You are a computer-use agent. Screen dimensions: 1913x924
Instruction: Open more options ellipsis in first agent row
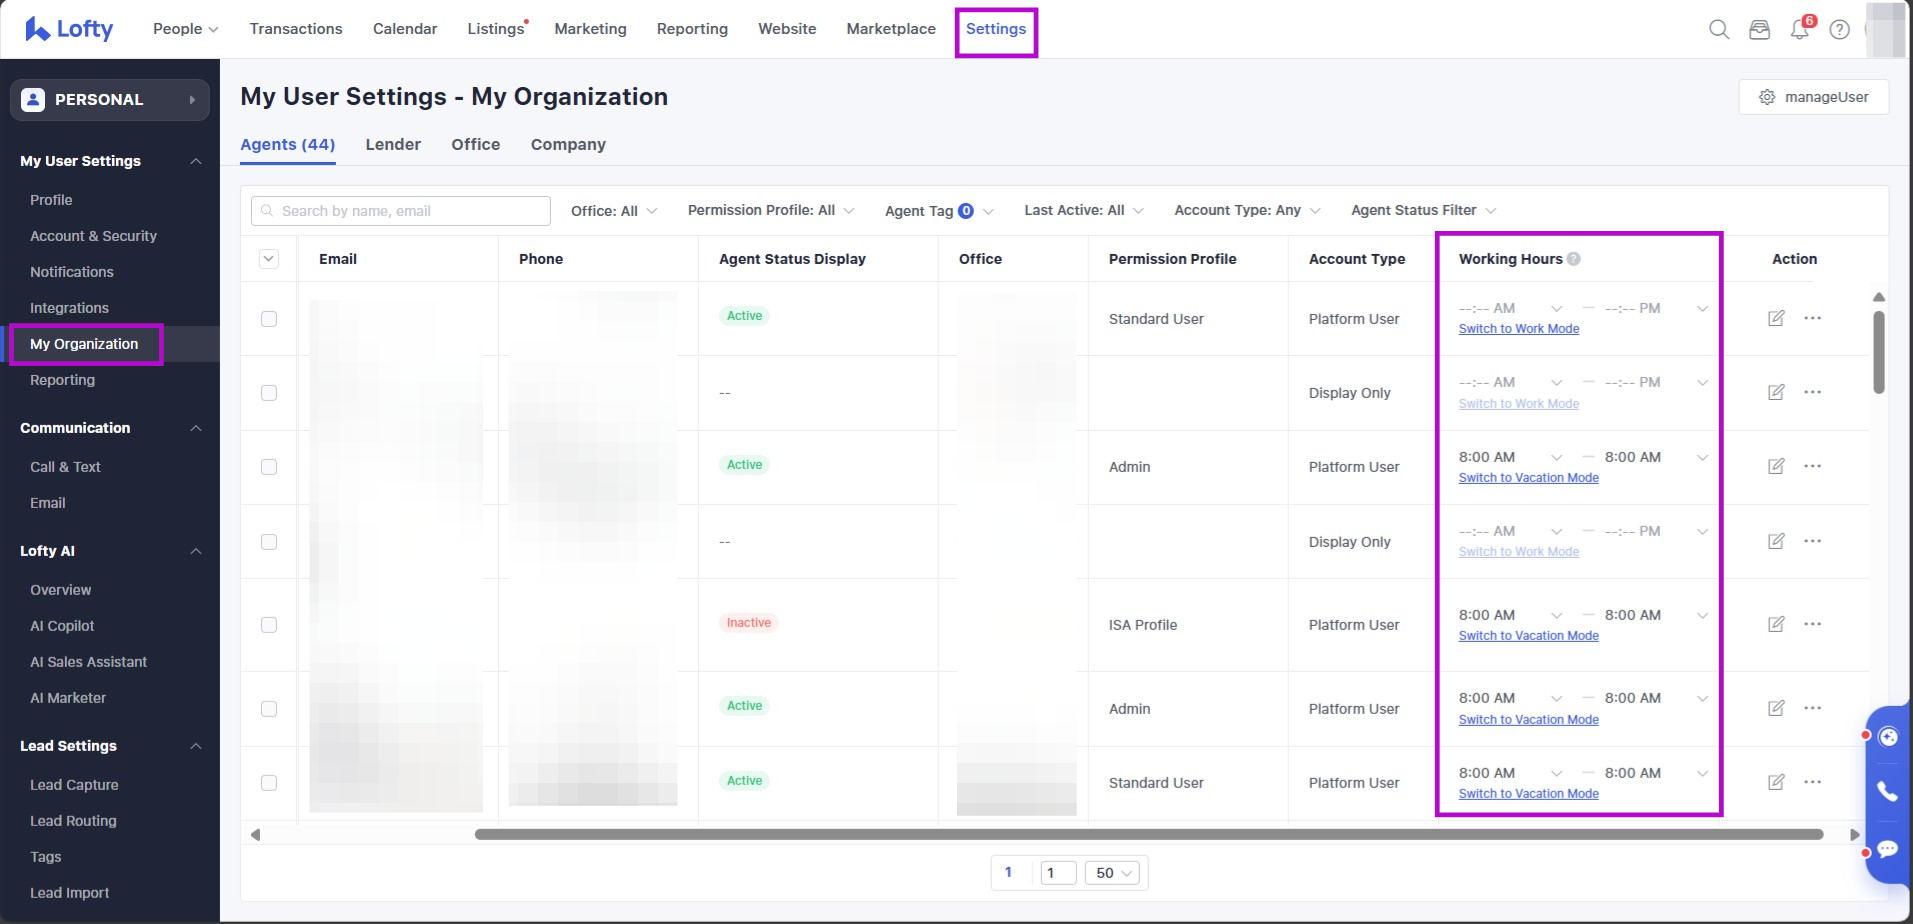(x=1812, y=318)
